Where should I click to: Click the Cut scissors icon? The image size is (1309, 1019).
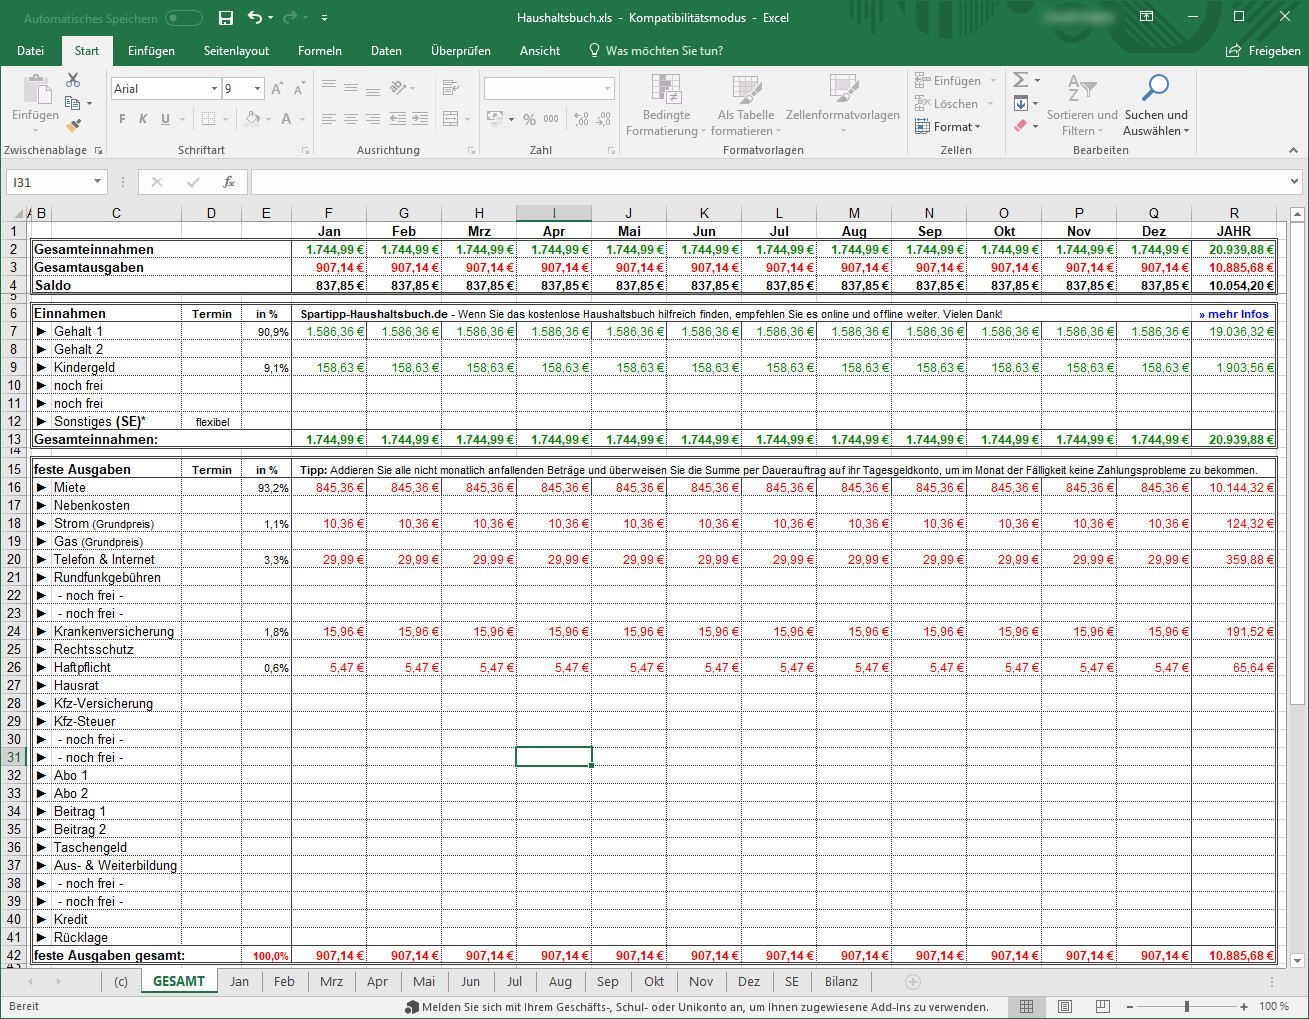tap(73, 80)
